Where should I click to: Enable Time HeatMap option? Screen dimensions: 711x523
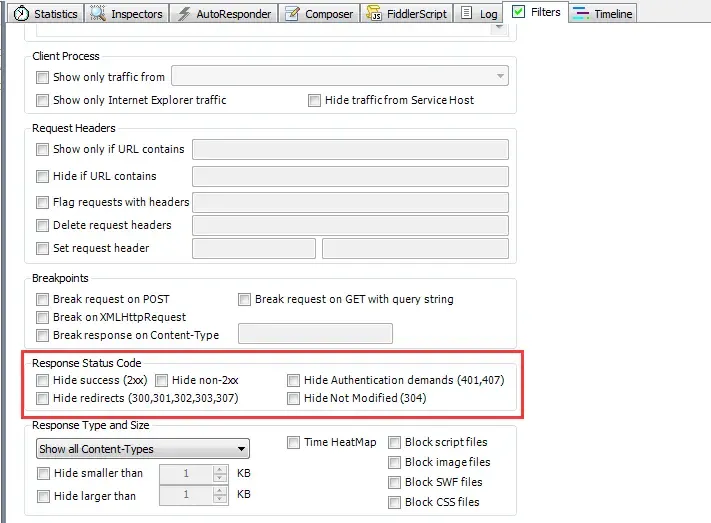[294, 443]
